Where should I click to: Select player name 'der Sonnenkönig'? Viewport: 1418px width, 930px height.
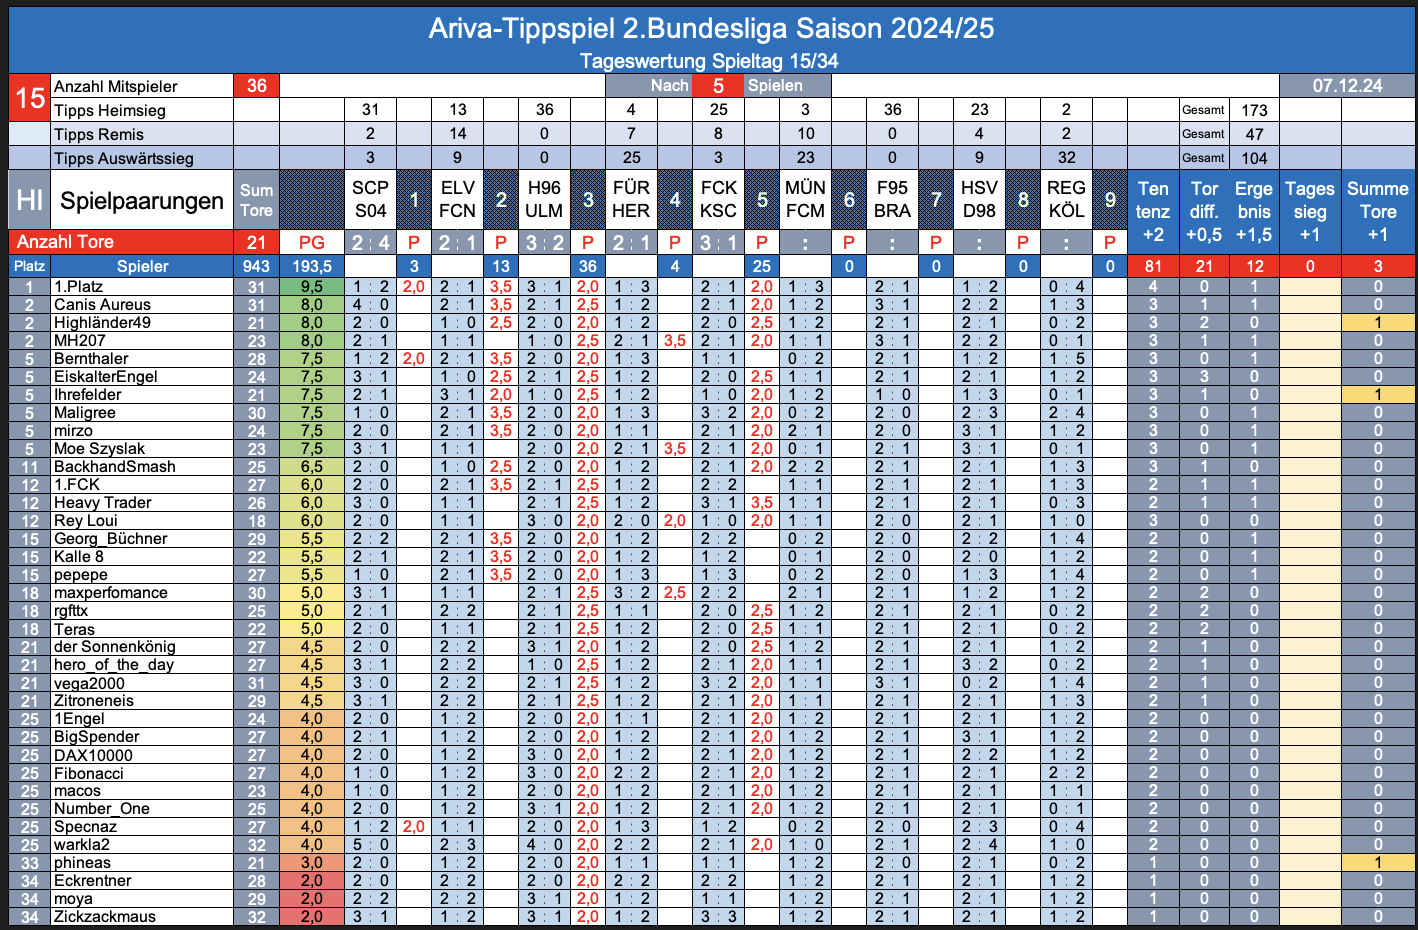pos(115,646)
